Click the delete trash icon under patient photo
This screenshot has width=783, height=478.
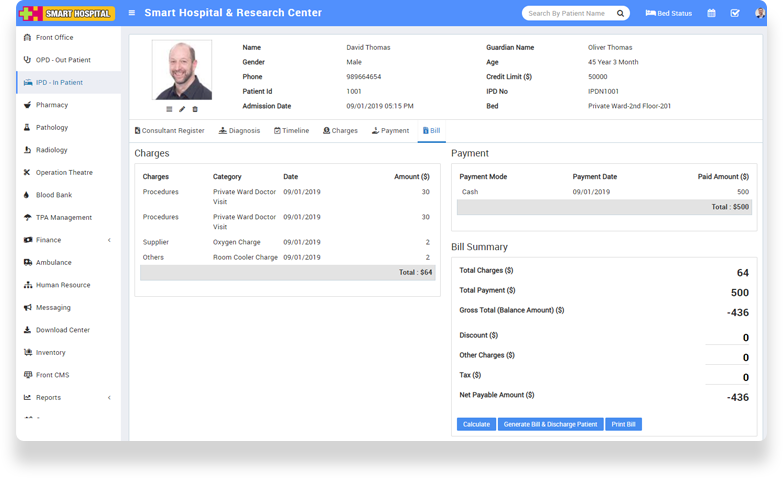coord(195,109)
